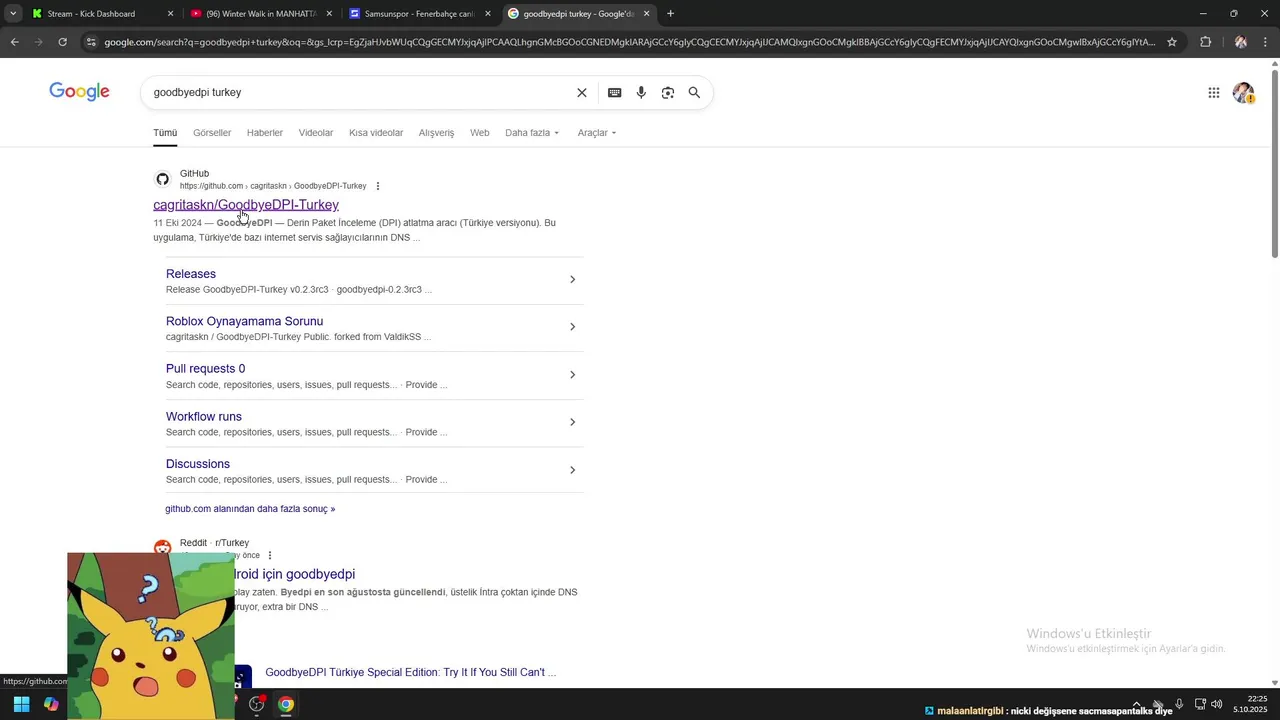The width and height of the screenshot is (1280, 720).
Task: View site information icon in address bar
Action: point(91,42)
